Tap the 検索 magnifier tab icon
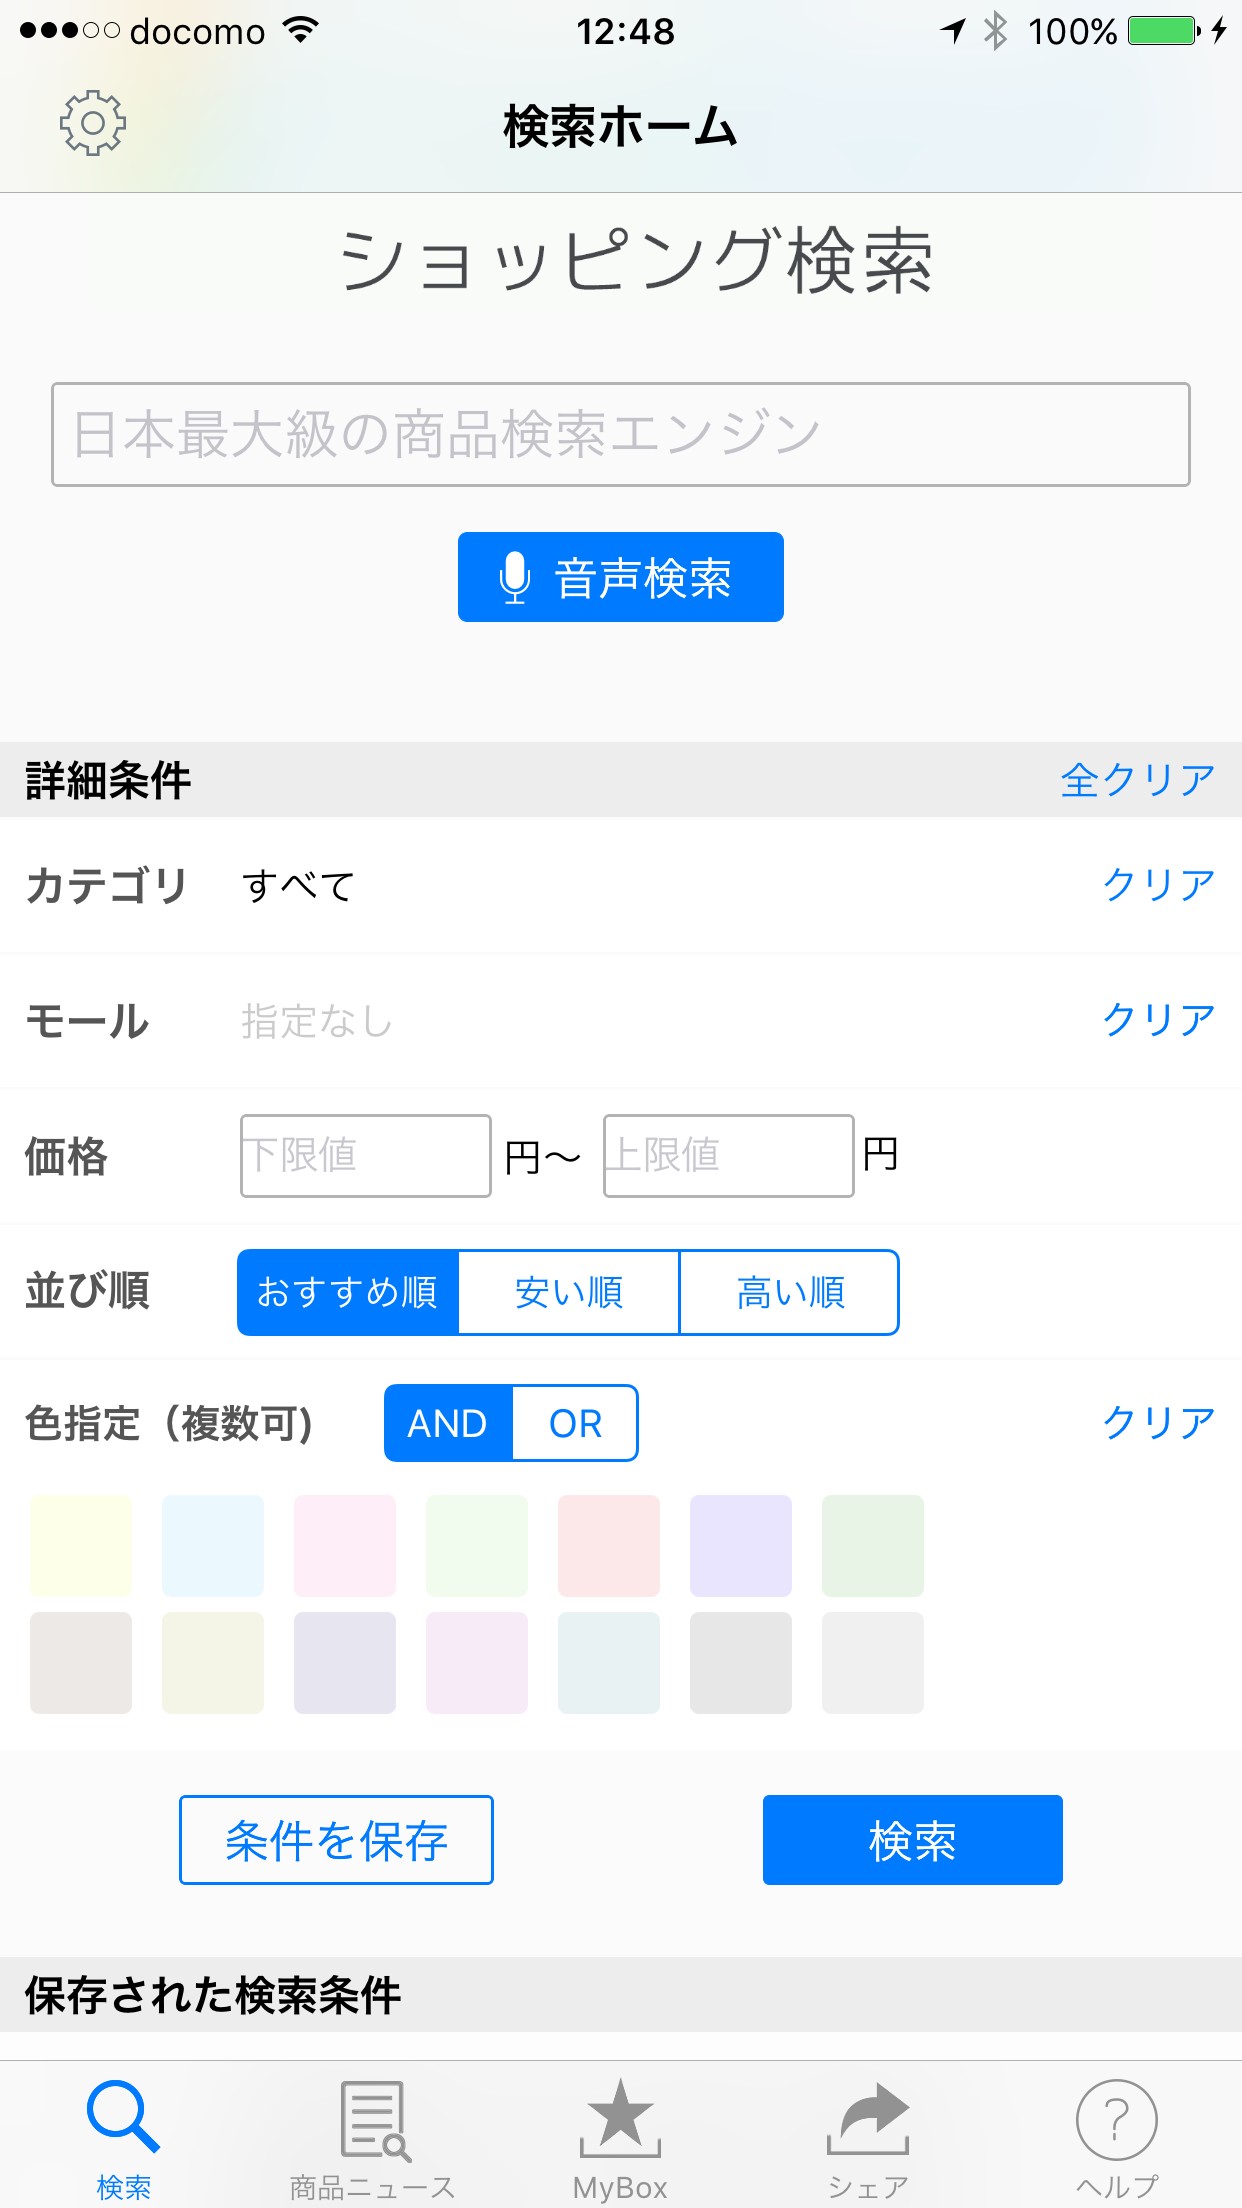This screenshot has width=1242, height=2208. point(123,2120)
